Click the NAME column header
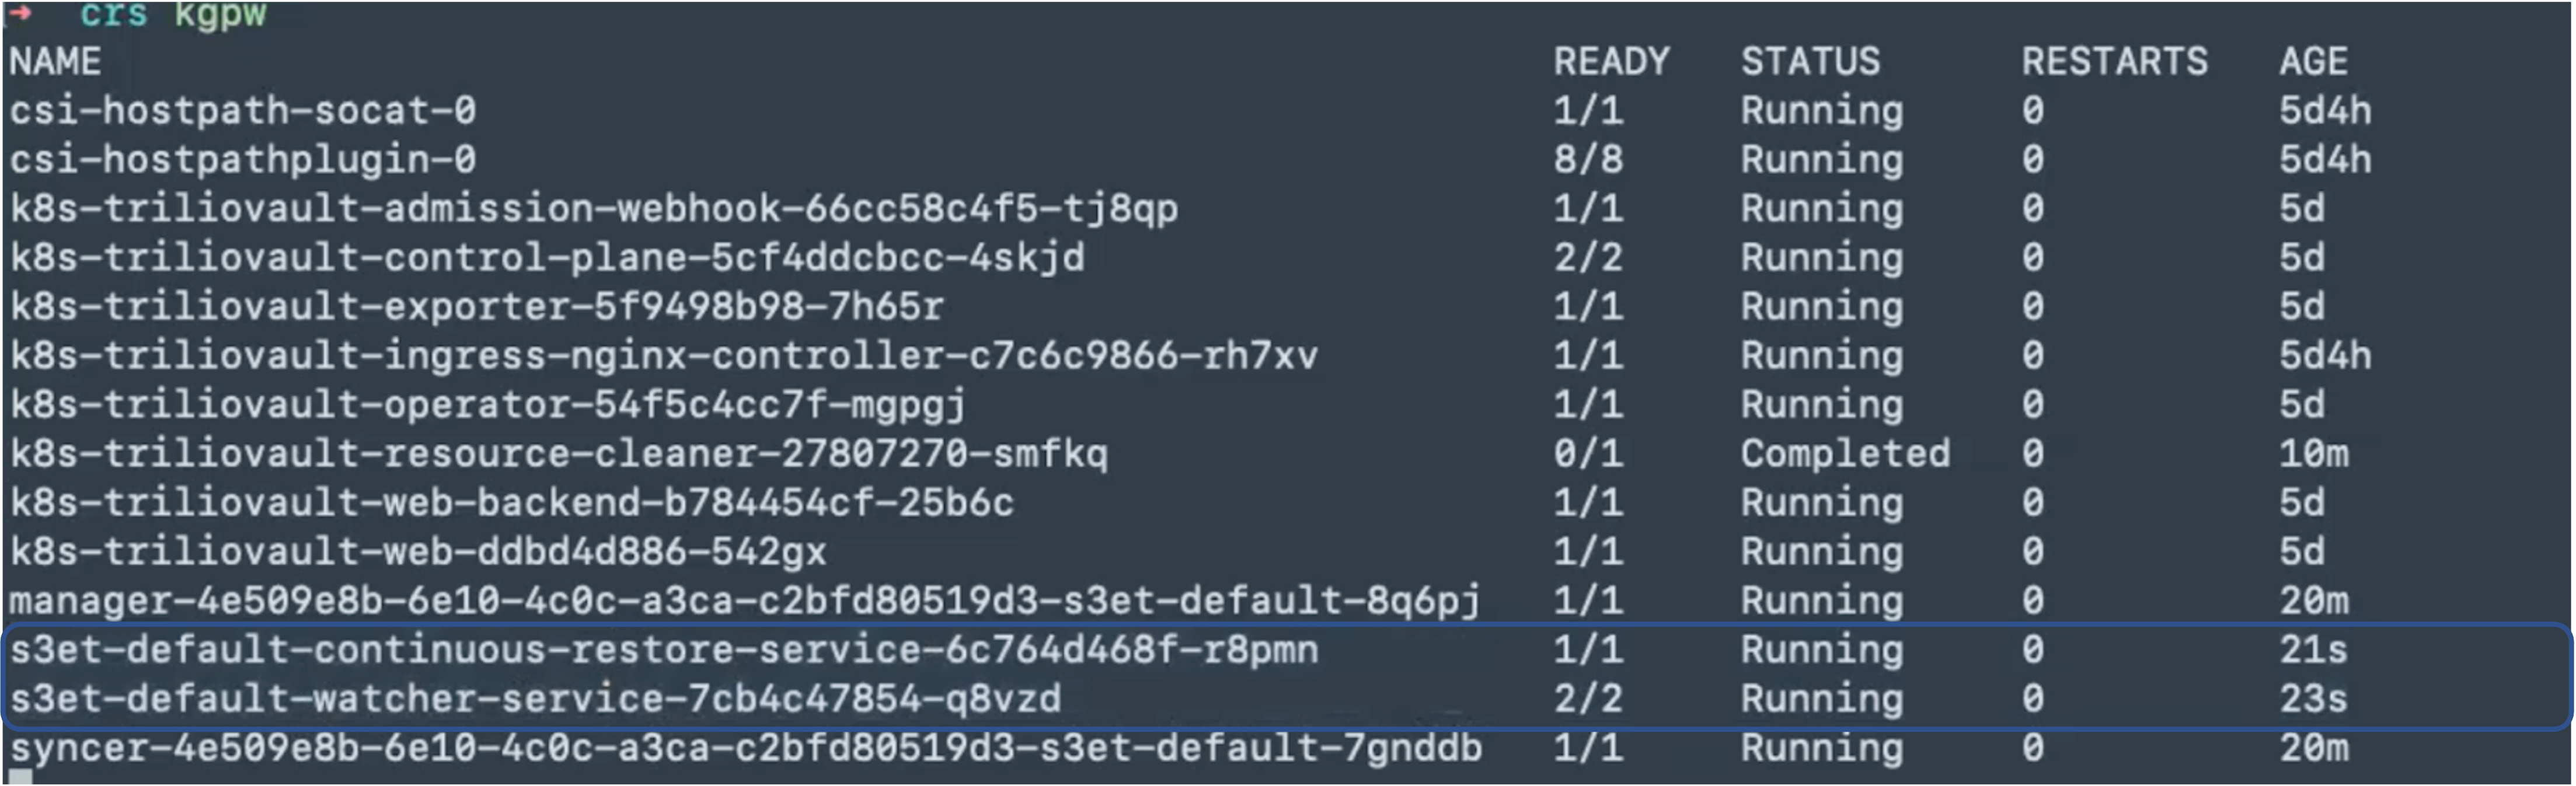Screen dimensions: 2576x786 pyautogui.click(x=55, y=62)
